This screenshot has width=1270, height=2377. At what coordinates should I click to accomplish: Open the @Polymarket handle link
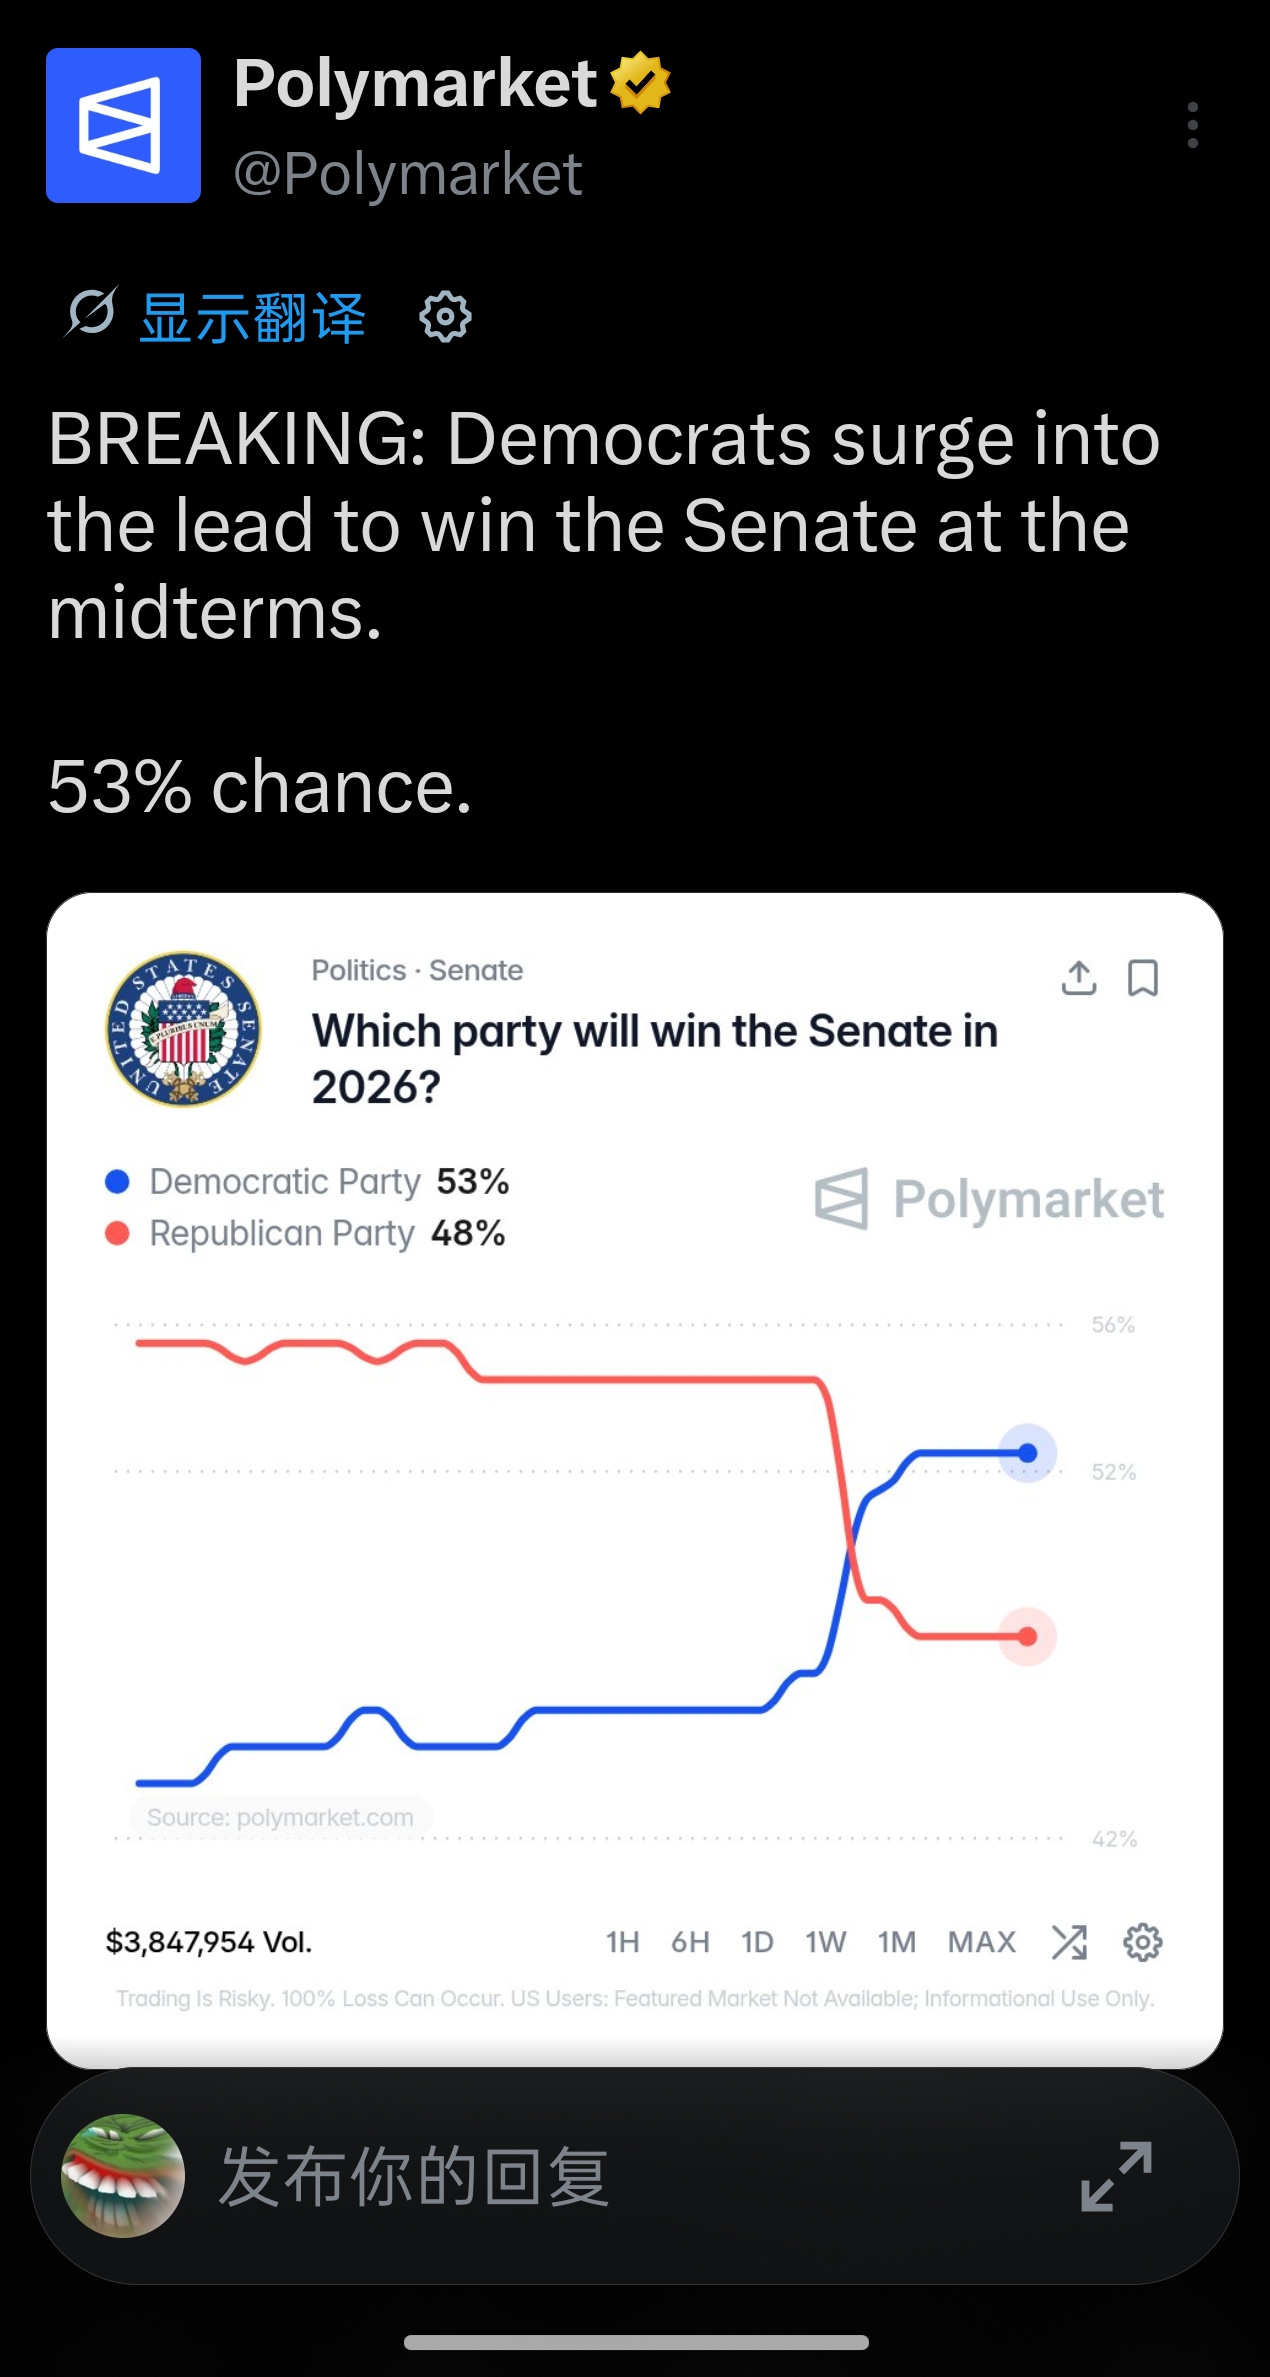408,174
